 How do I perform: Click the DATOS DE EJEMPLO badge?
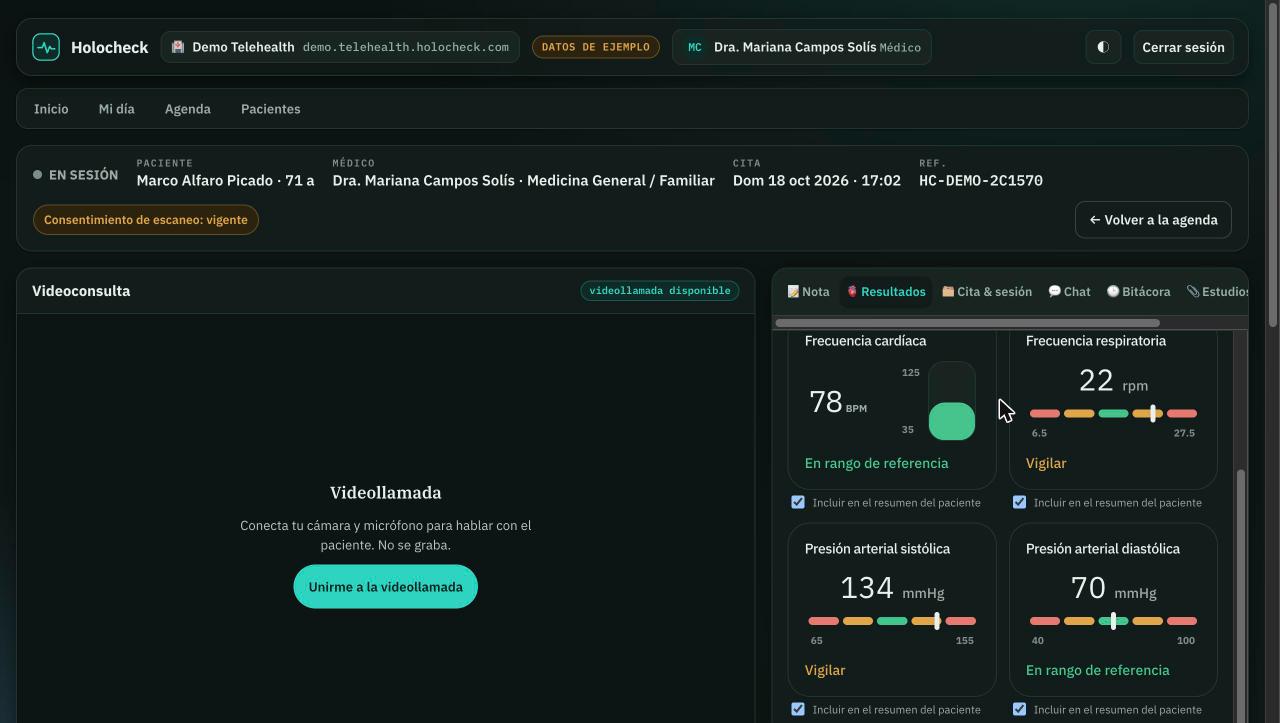(596, 47)
